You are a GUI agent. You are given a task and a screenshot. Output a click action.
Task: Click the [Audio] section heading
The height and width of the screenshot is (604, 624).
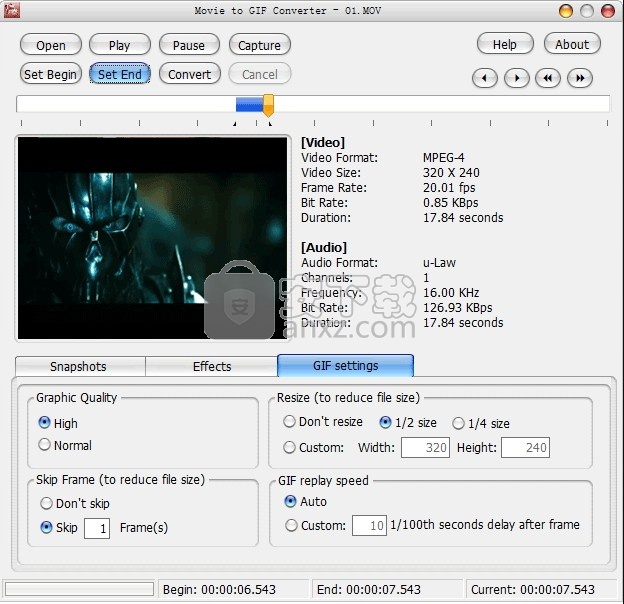324,247
